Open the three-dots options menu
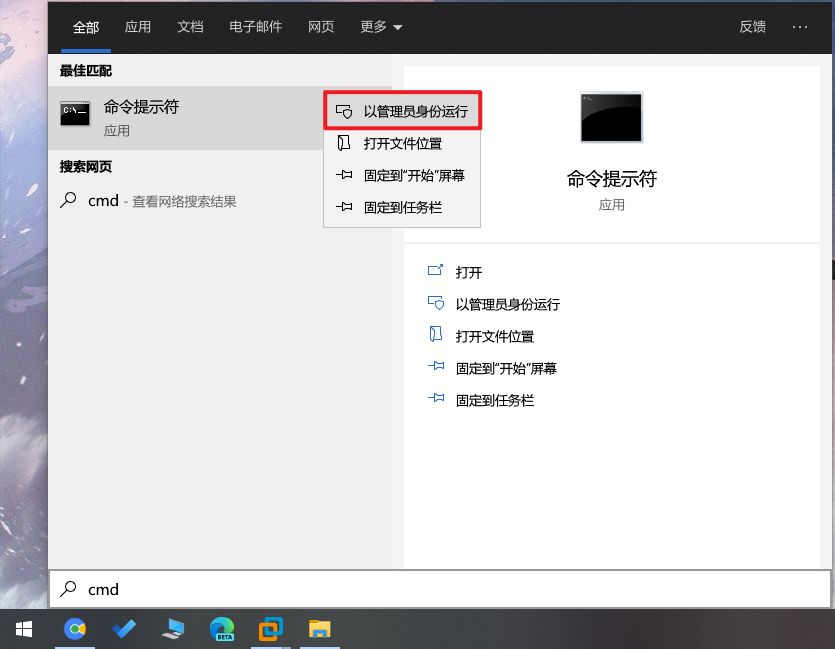Screen dimensions: 835x649 [x=800, y=27]
